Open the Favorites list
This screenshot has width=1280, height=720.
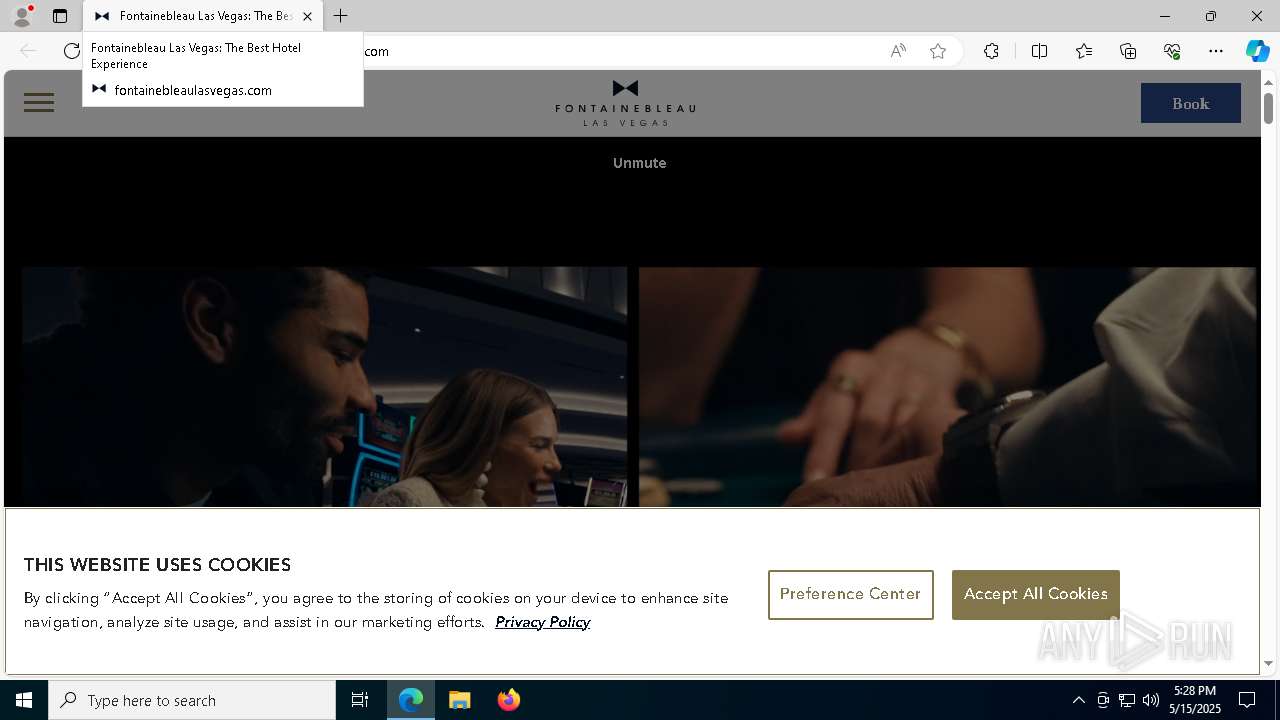[x=1084, y=51]
